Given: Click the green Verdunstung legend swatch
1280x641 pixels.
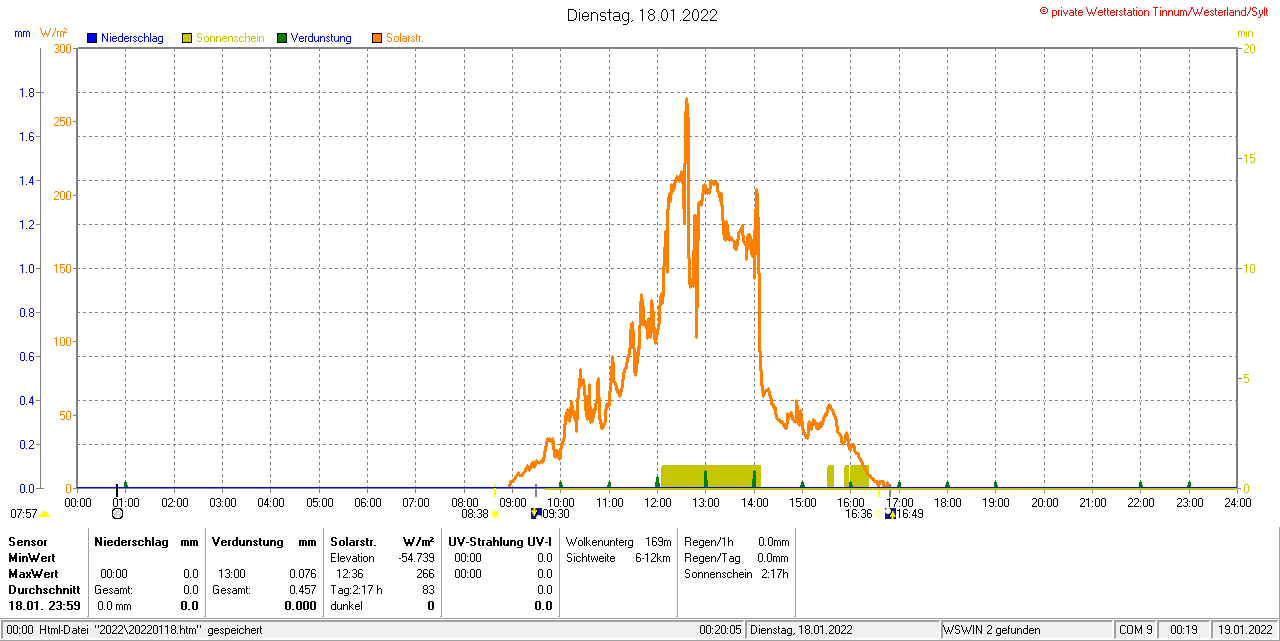Looking at the screenshot, I should (x=282, y=38).
